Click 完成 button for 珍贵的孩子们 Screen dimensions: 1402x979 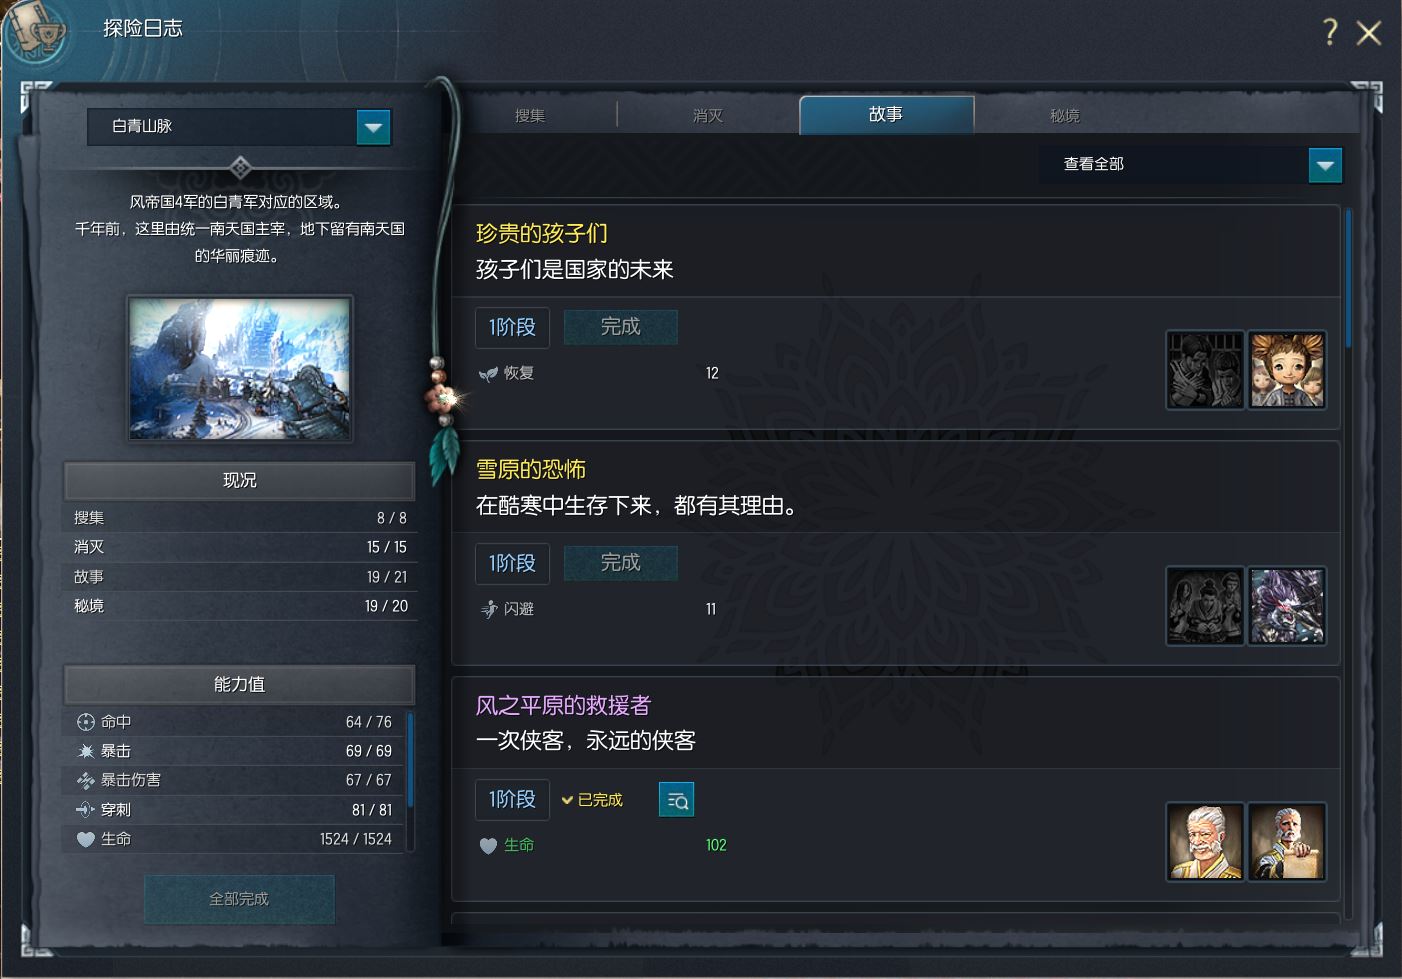click(x=621, y=327)
